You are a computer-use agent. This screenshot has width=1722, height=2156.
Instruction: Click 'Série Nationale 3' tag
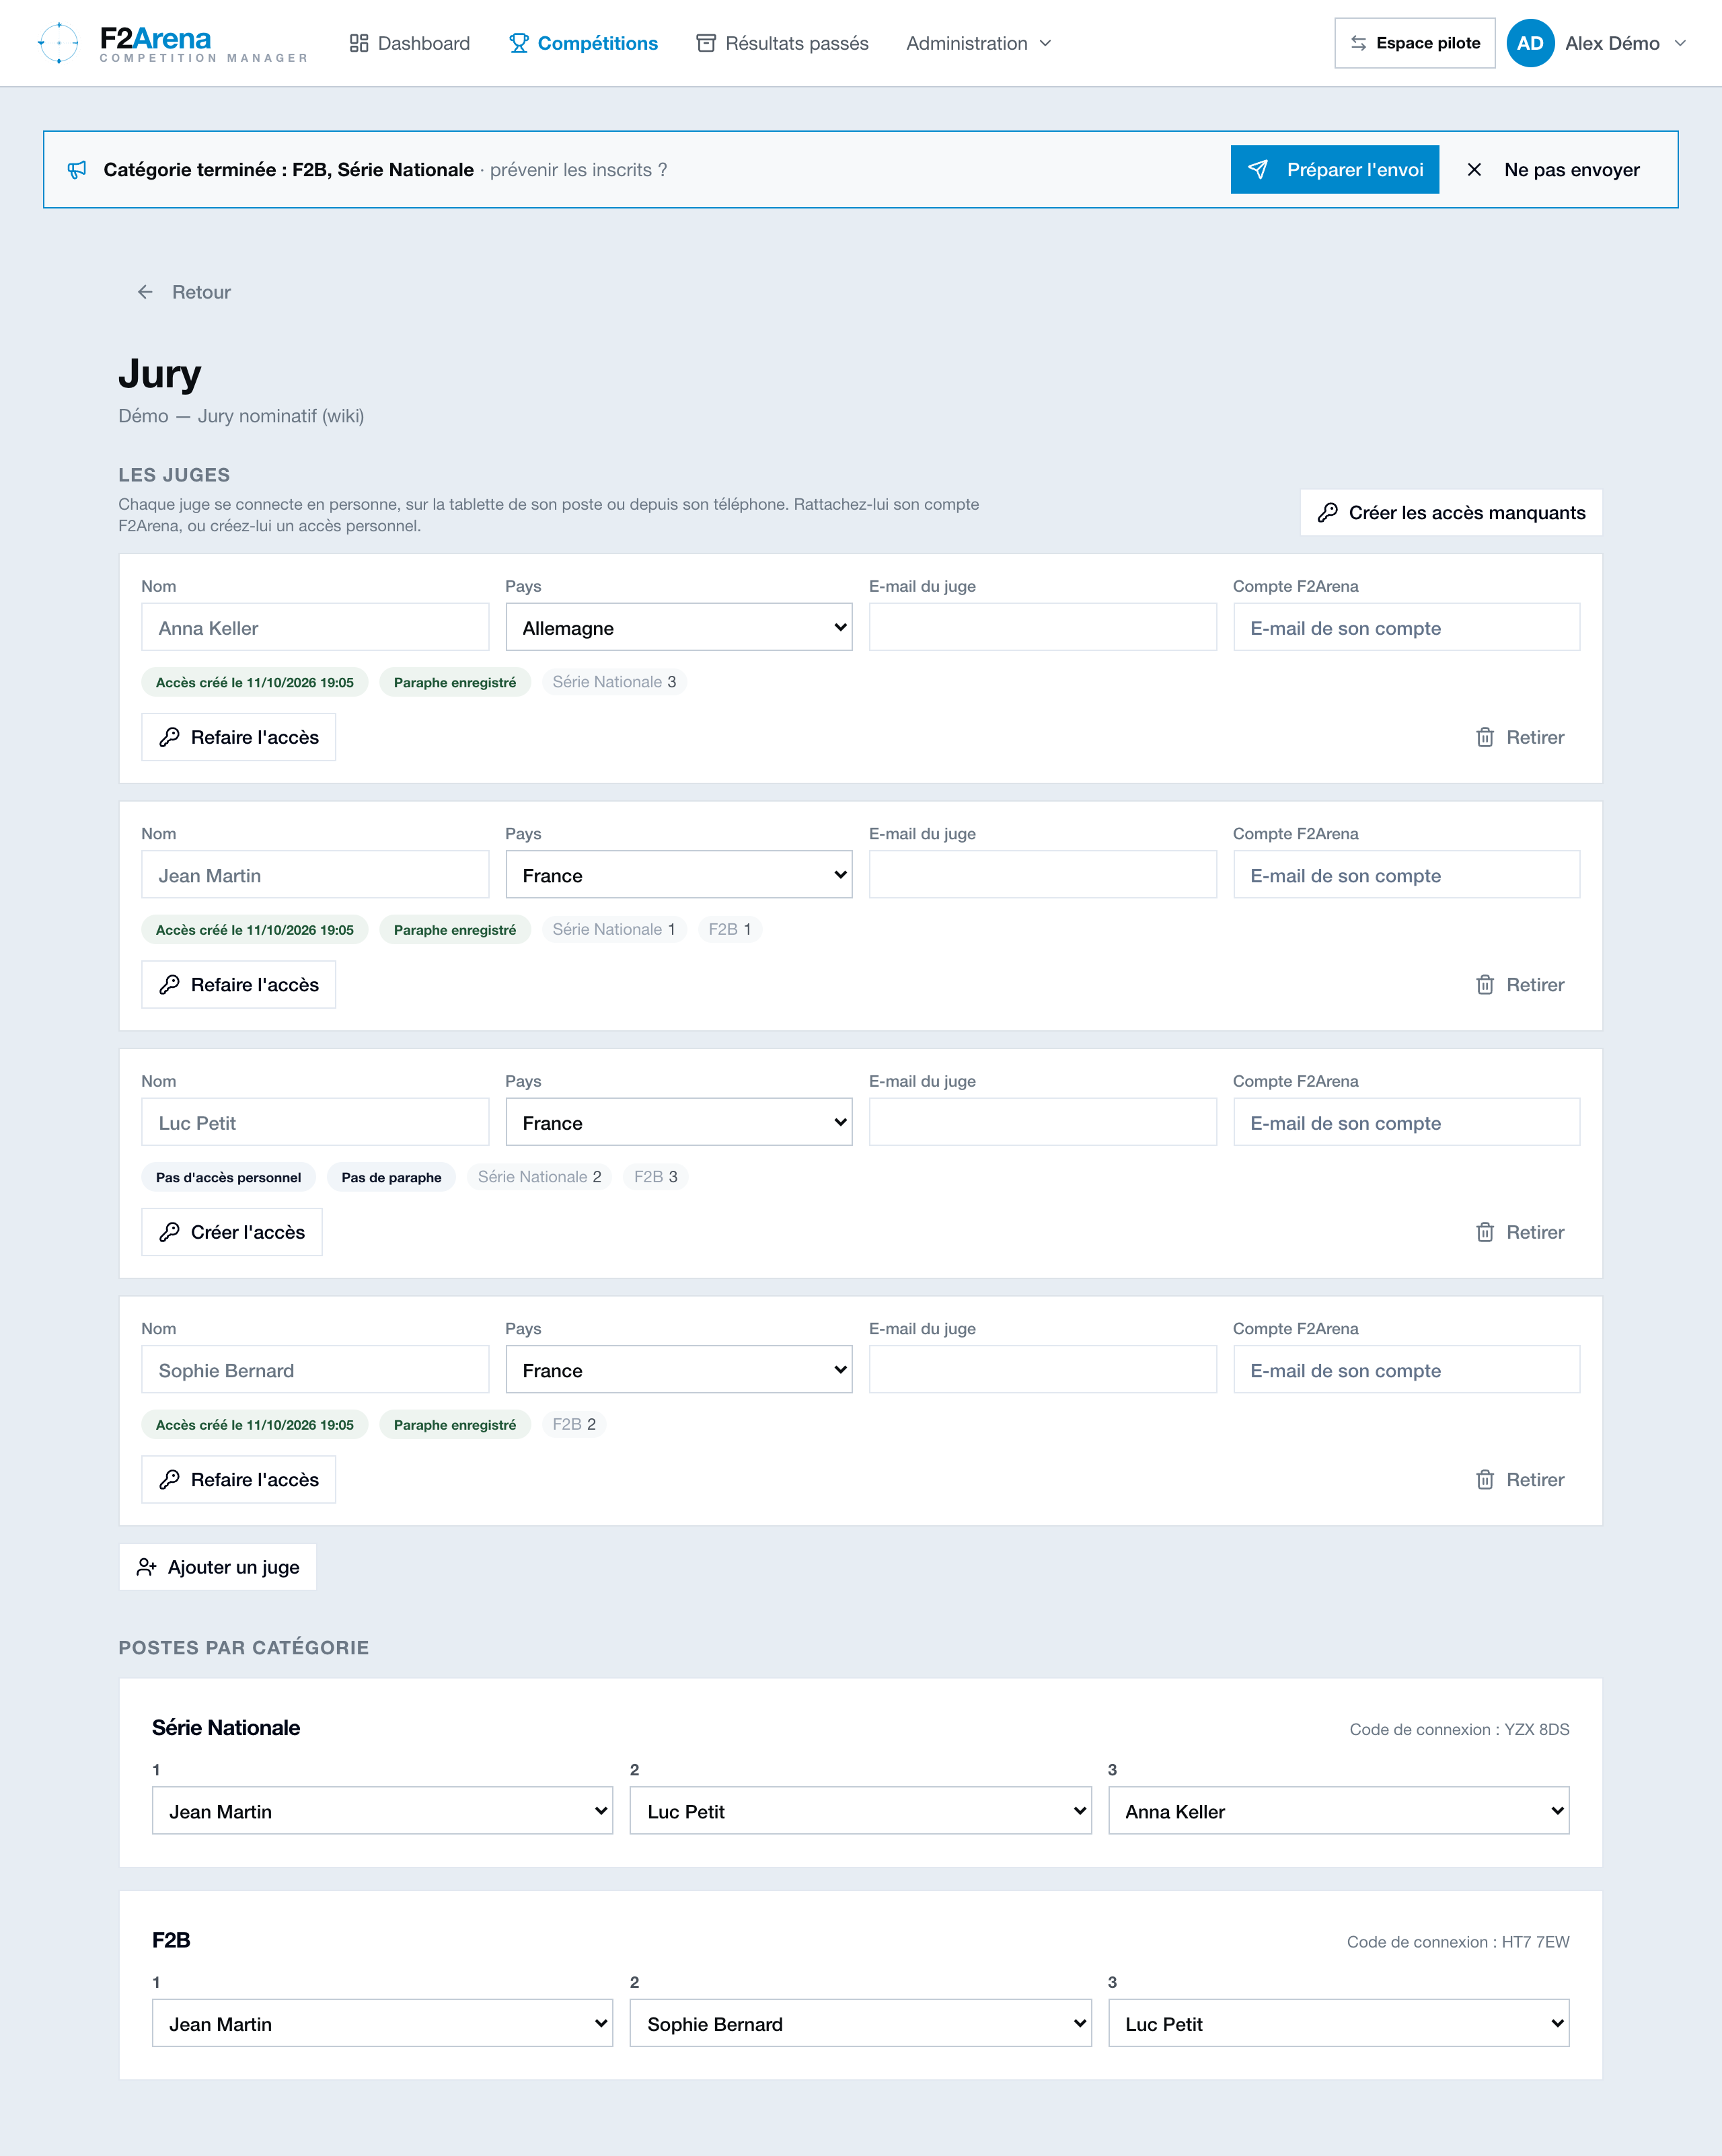(614, 682)
